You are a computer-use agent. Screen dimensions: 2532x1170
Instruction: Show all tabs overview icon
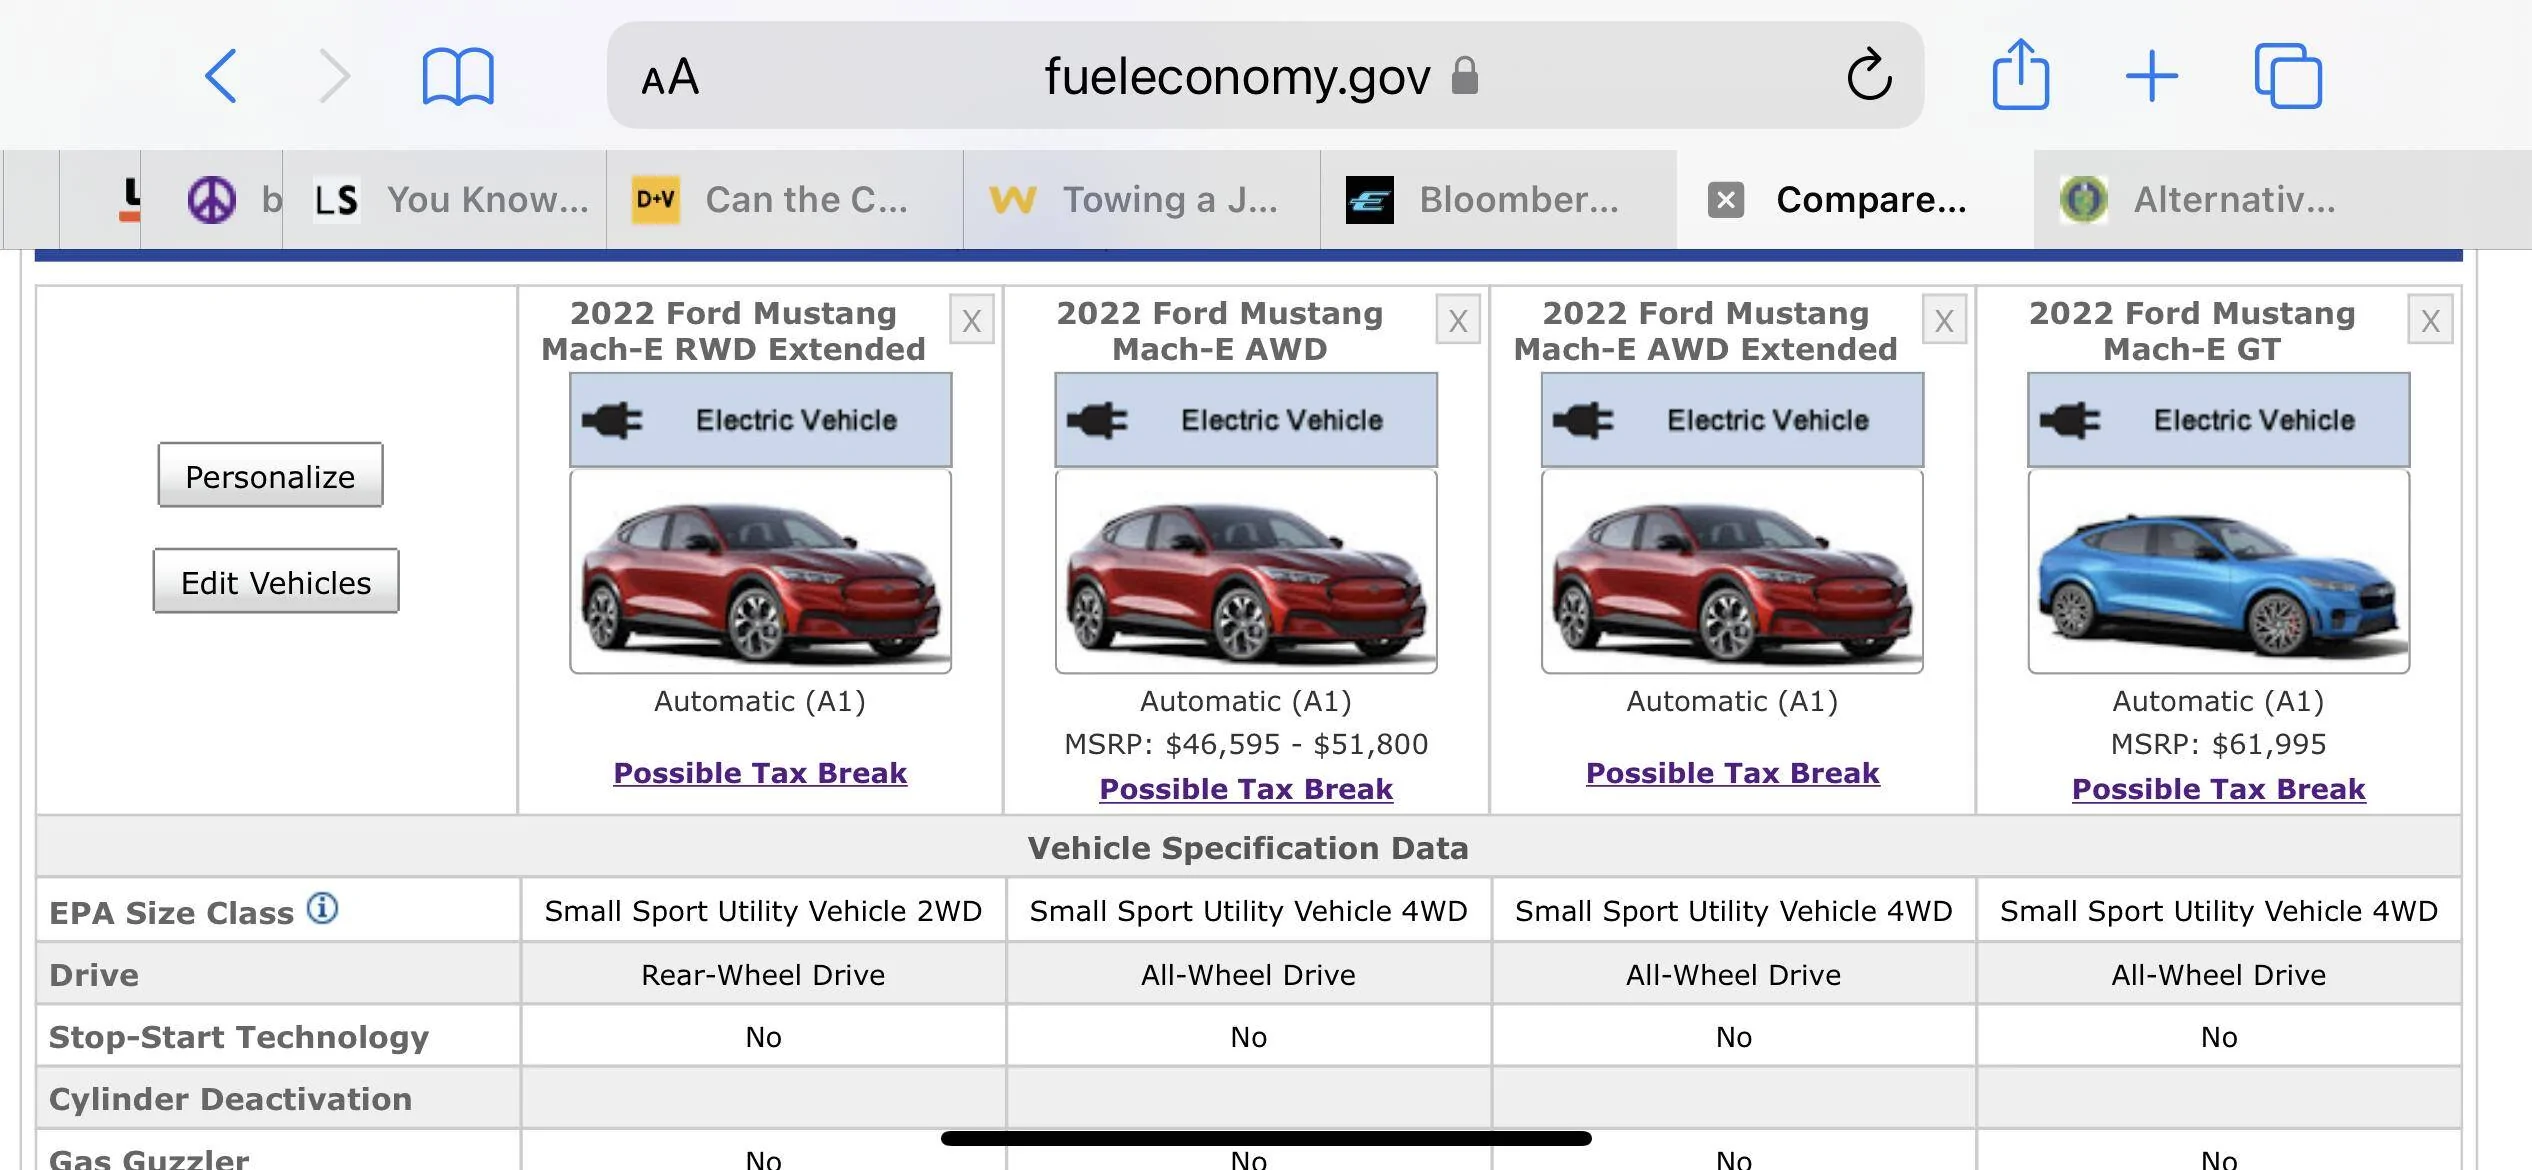click(x=2288, y=76)
